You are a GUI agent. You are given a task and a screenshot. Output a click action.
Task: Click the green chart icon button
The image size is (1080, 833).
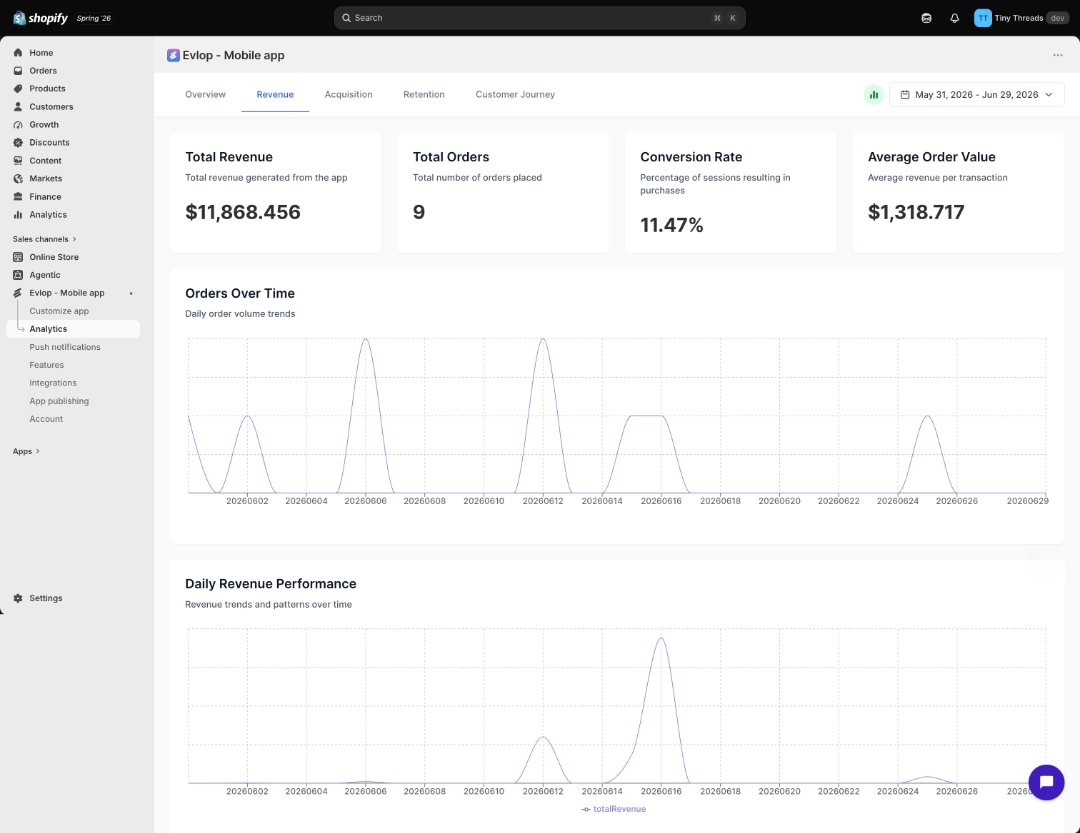[x=873, y=94]
